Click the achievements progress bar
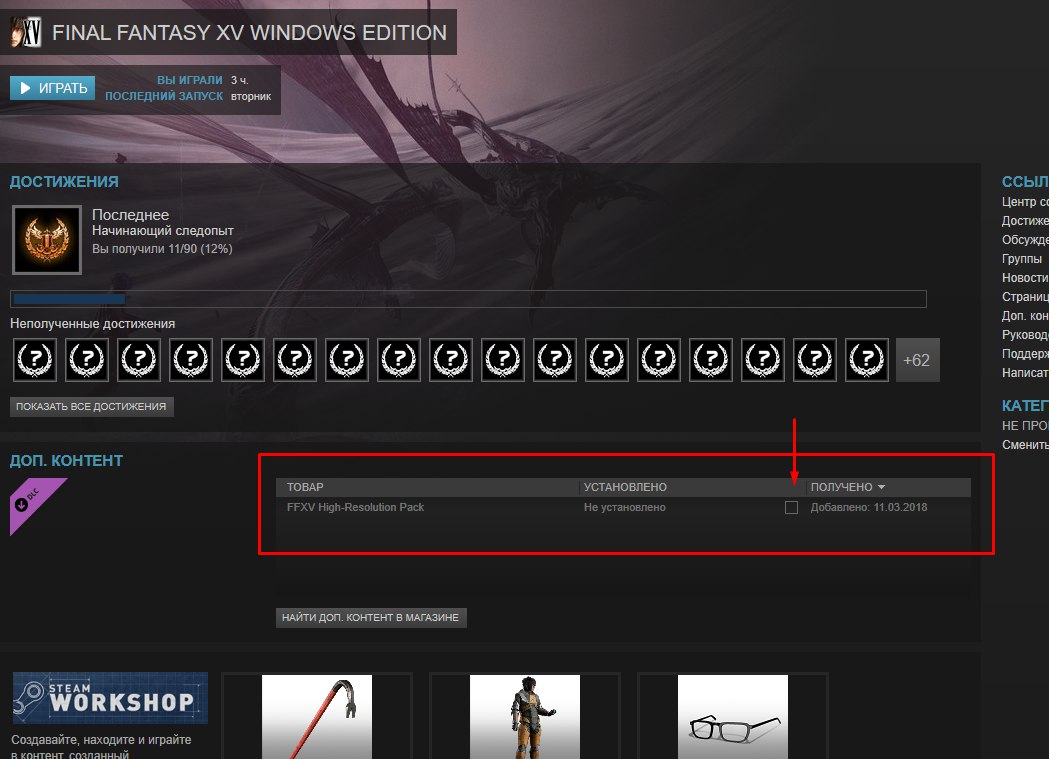The height and width of the screenshot is (759, 1049). tap(468, 299)
